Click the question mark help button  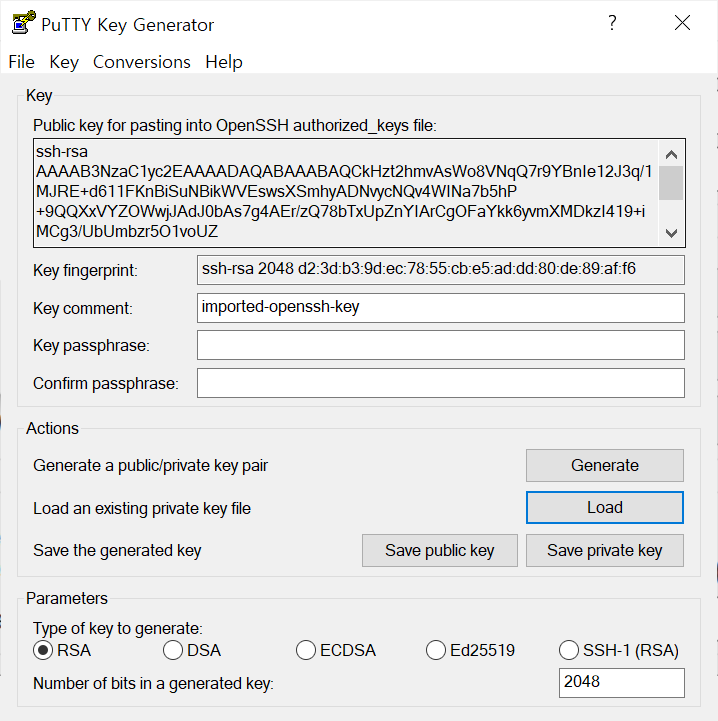(612, 23)
